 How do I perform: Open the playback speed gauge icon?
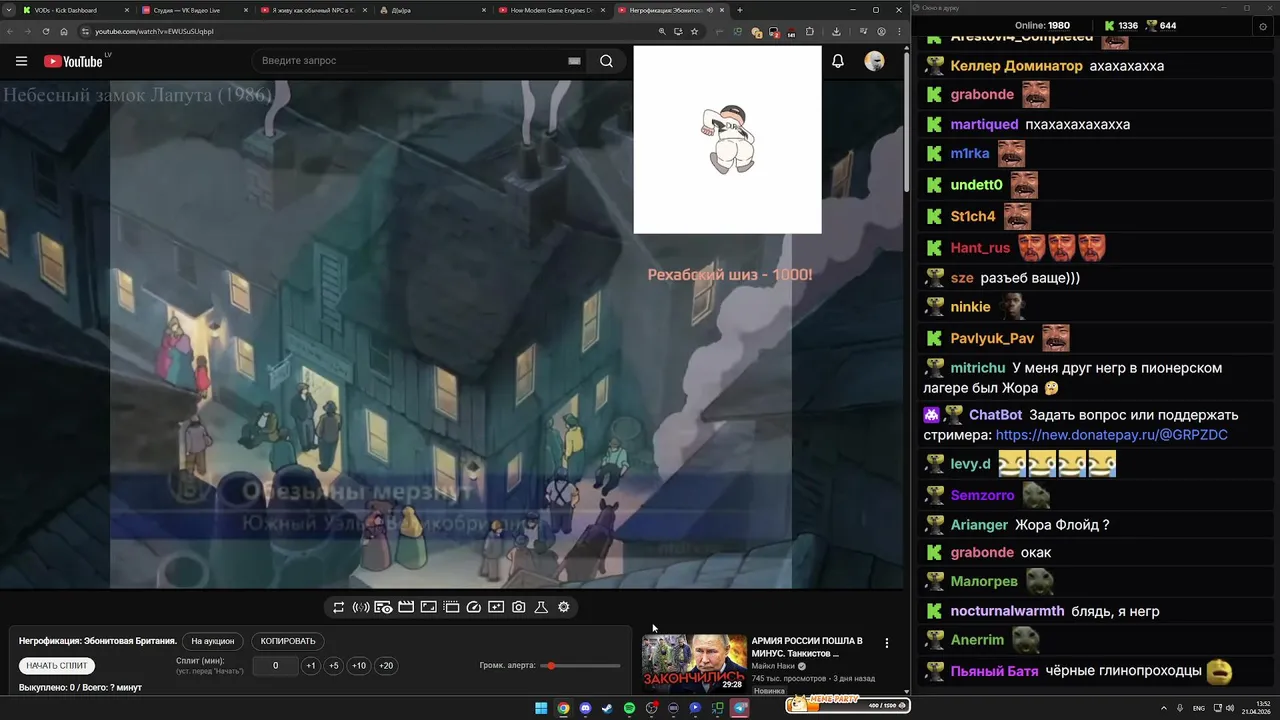pos(474,607)
